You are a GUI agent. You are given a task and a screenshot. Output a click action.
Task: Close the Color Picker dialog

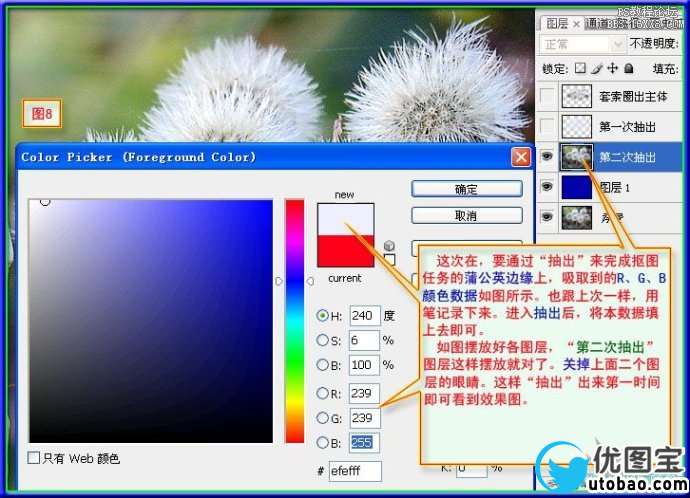click(x=521, y=157)
